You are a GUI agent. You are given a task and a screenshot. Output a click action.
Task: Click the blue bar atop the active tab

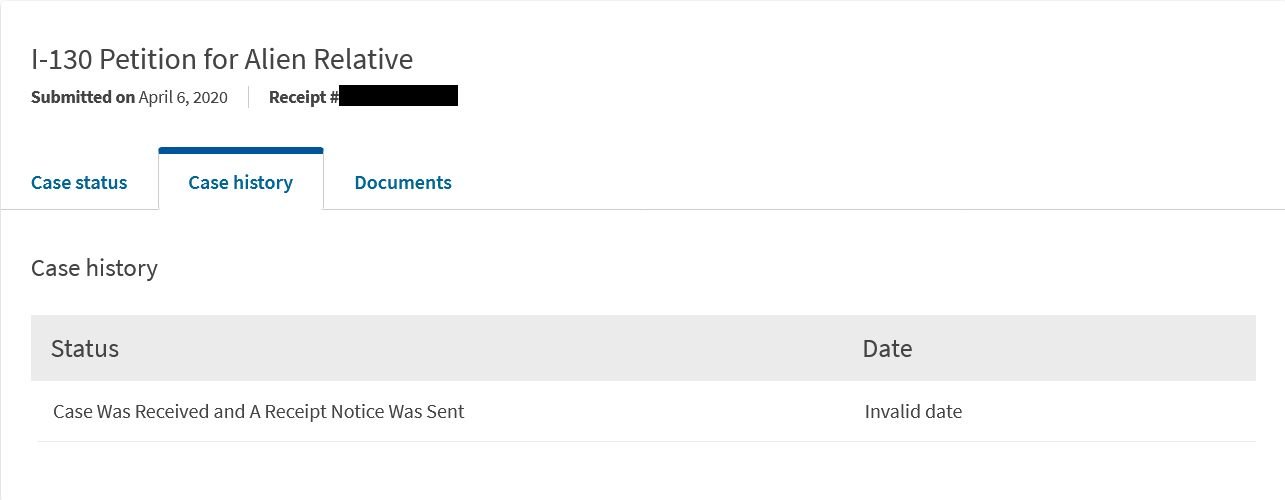[x=240, y=150]
